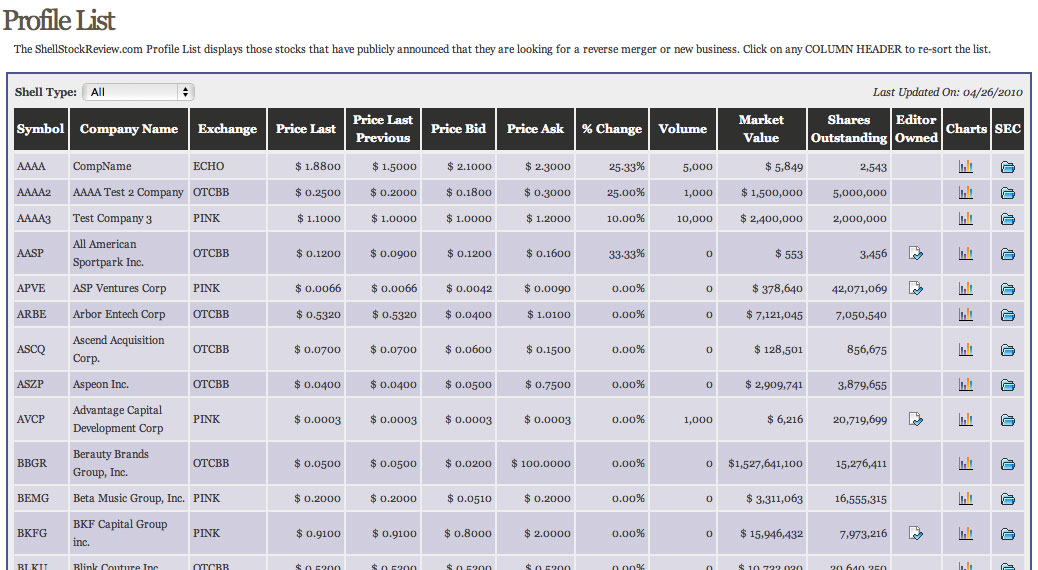View chart for Beta Music Group
This screenshot has height=570, width=1038.
pos(966,498)
